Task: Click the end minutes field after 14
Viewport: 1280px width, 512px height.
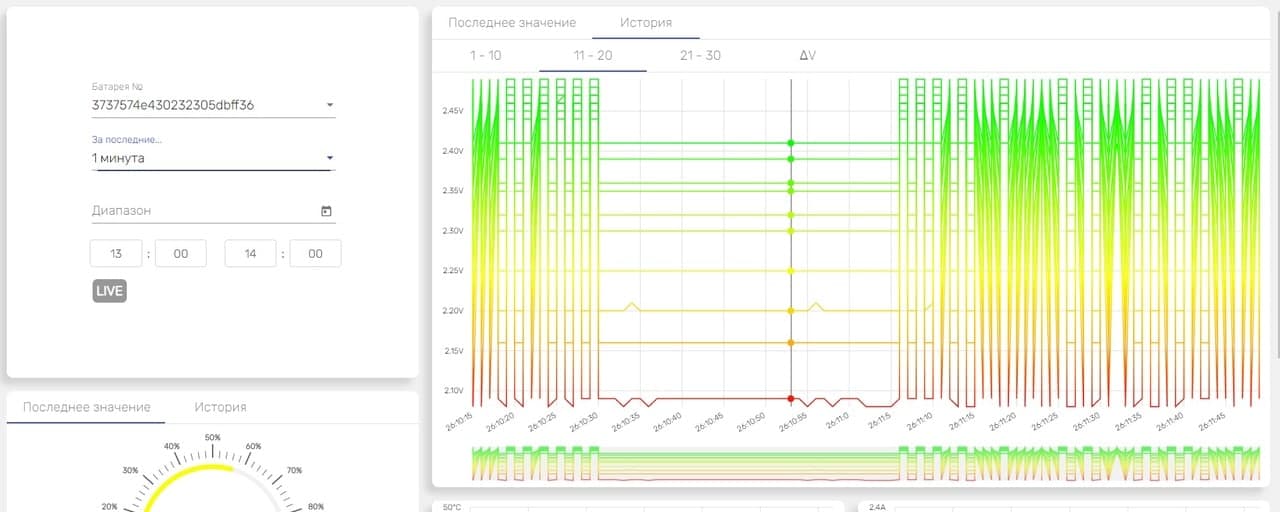Action: (x=315, y=254)
